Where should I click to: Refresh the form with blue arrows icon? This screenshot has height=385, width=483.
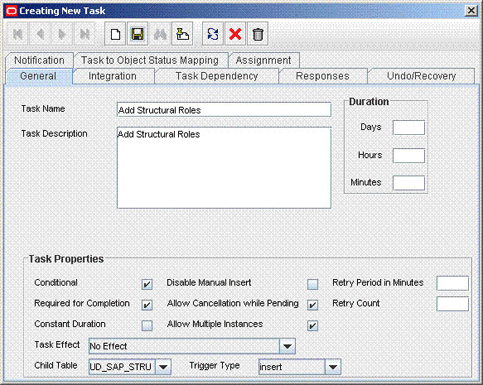coord(213,34)
